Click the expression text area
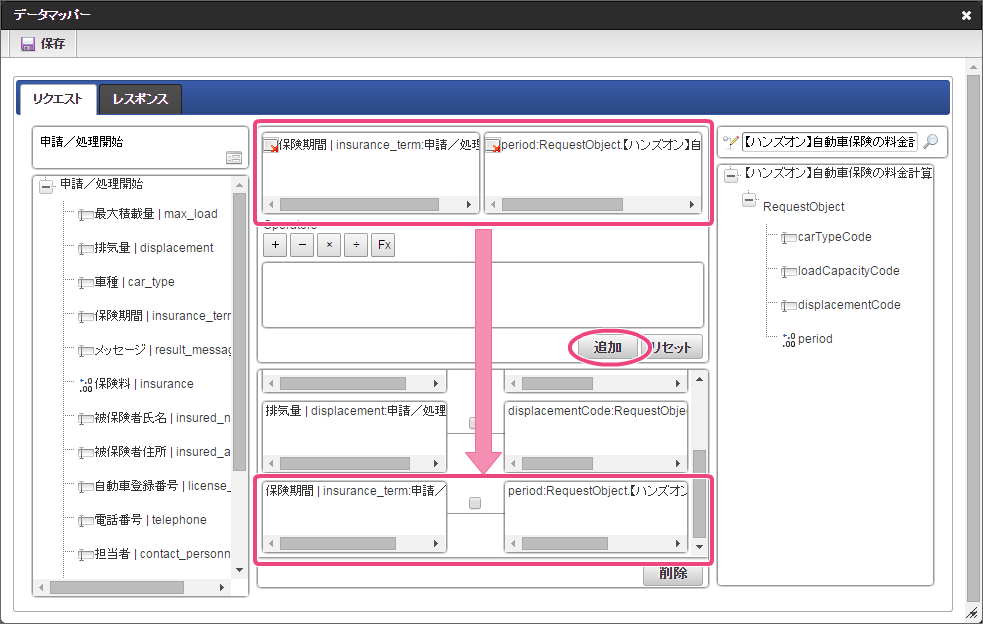983x624 pixels. click(x=483, y=295)
